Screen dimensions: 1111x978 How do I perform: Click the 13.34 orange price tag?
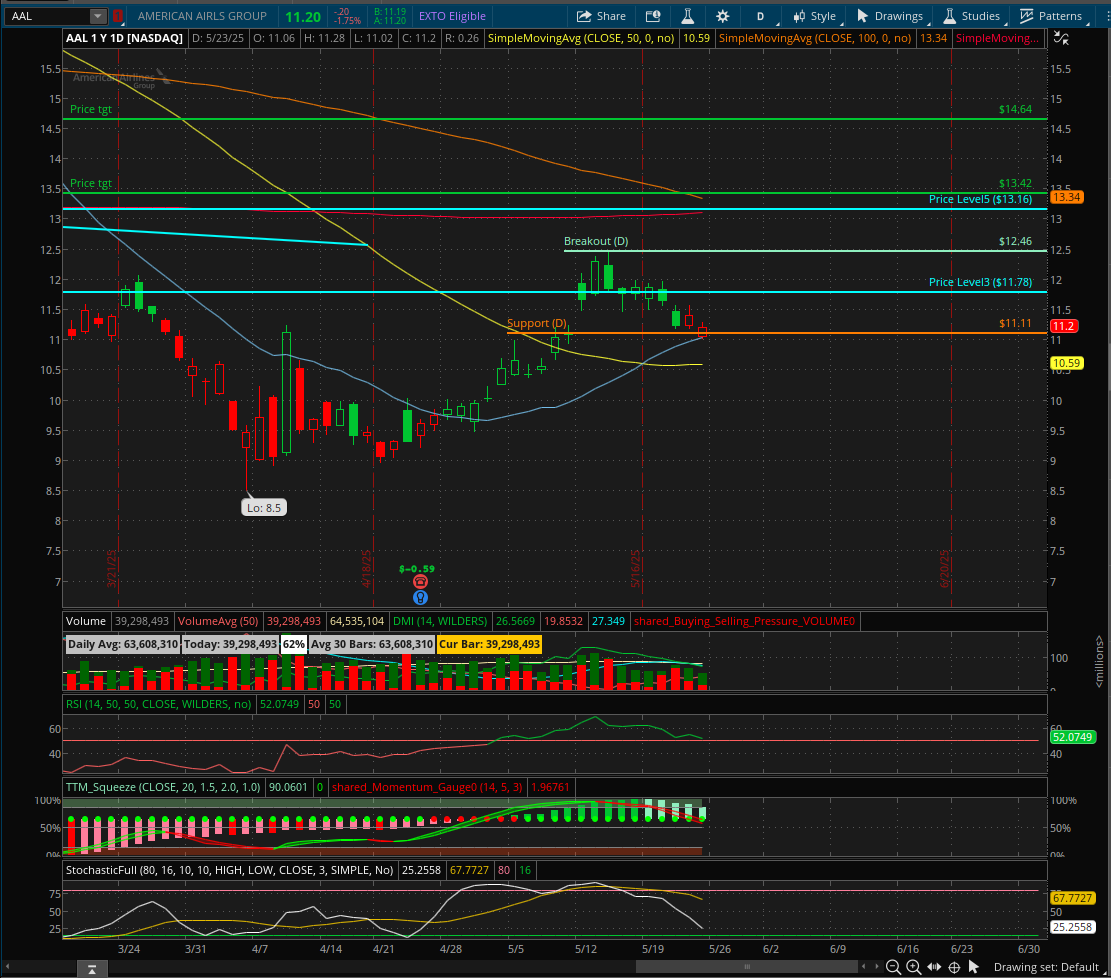click(1066, 197)
